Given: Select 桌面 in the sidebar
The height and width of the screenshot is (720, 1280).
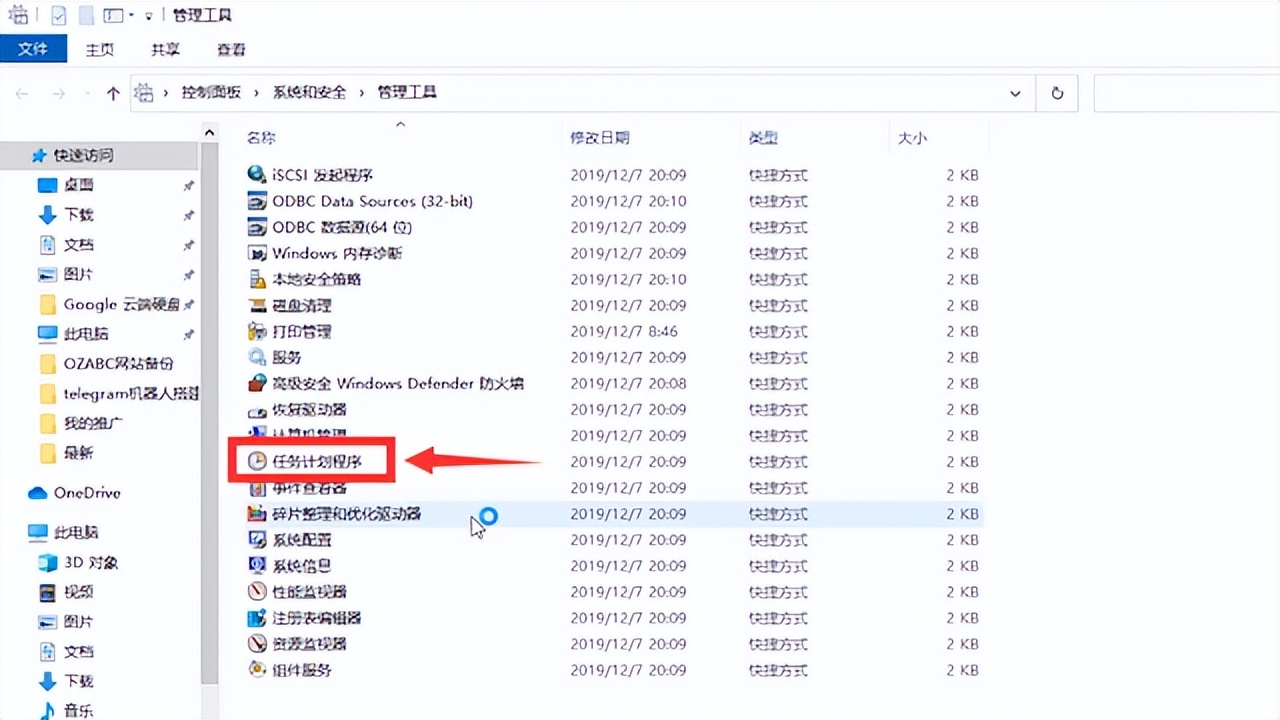Looking at the screenshot, I should point(80,184).
